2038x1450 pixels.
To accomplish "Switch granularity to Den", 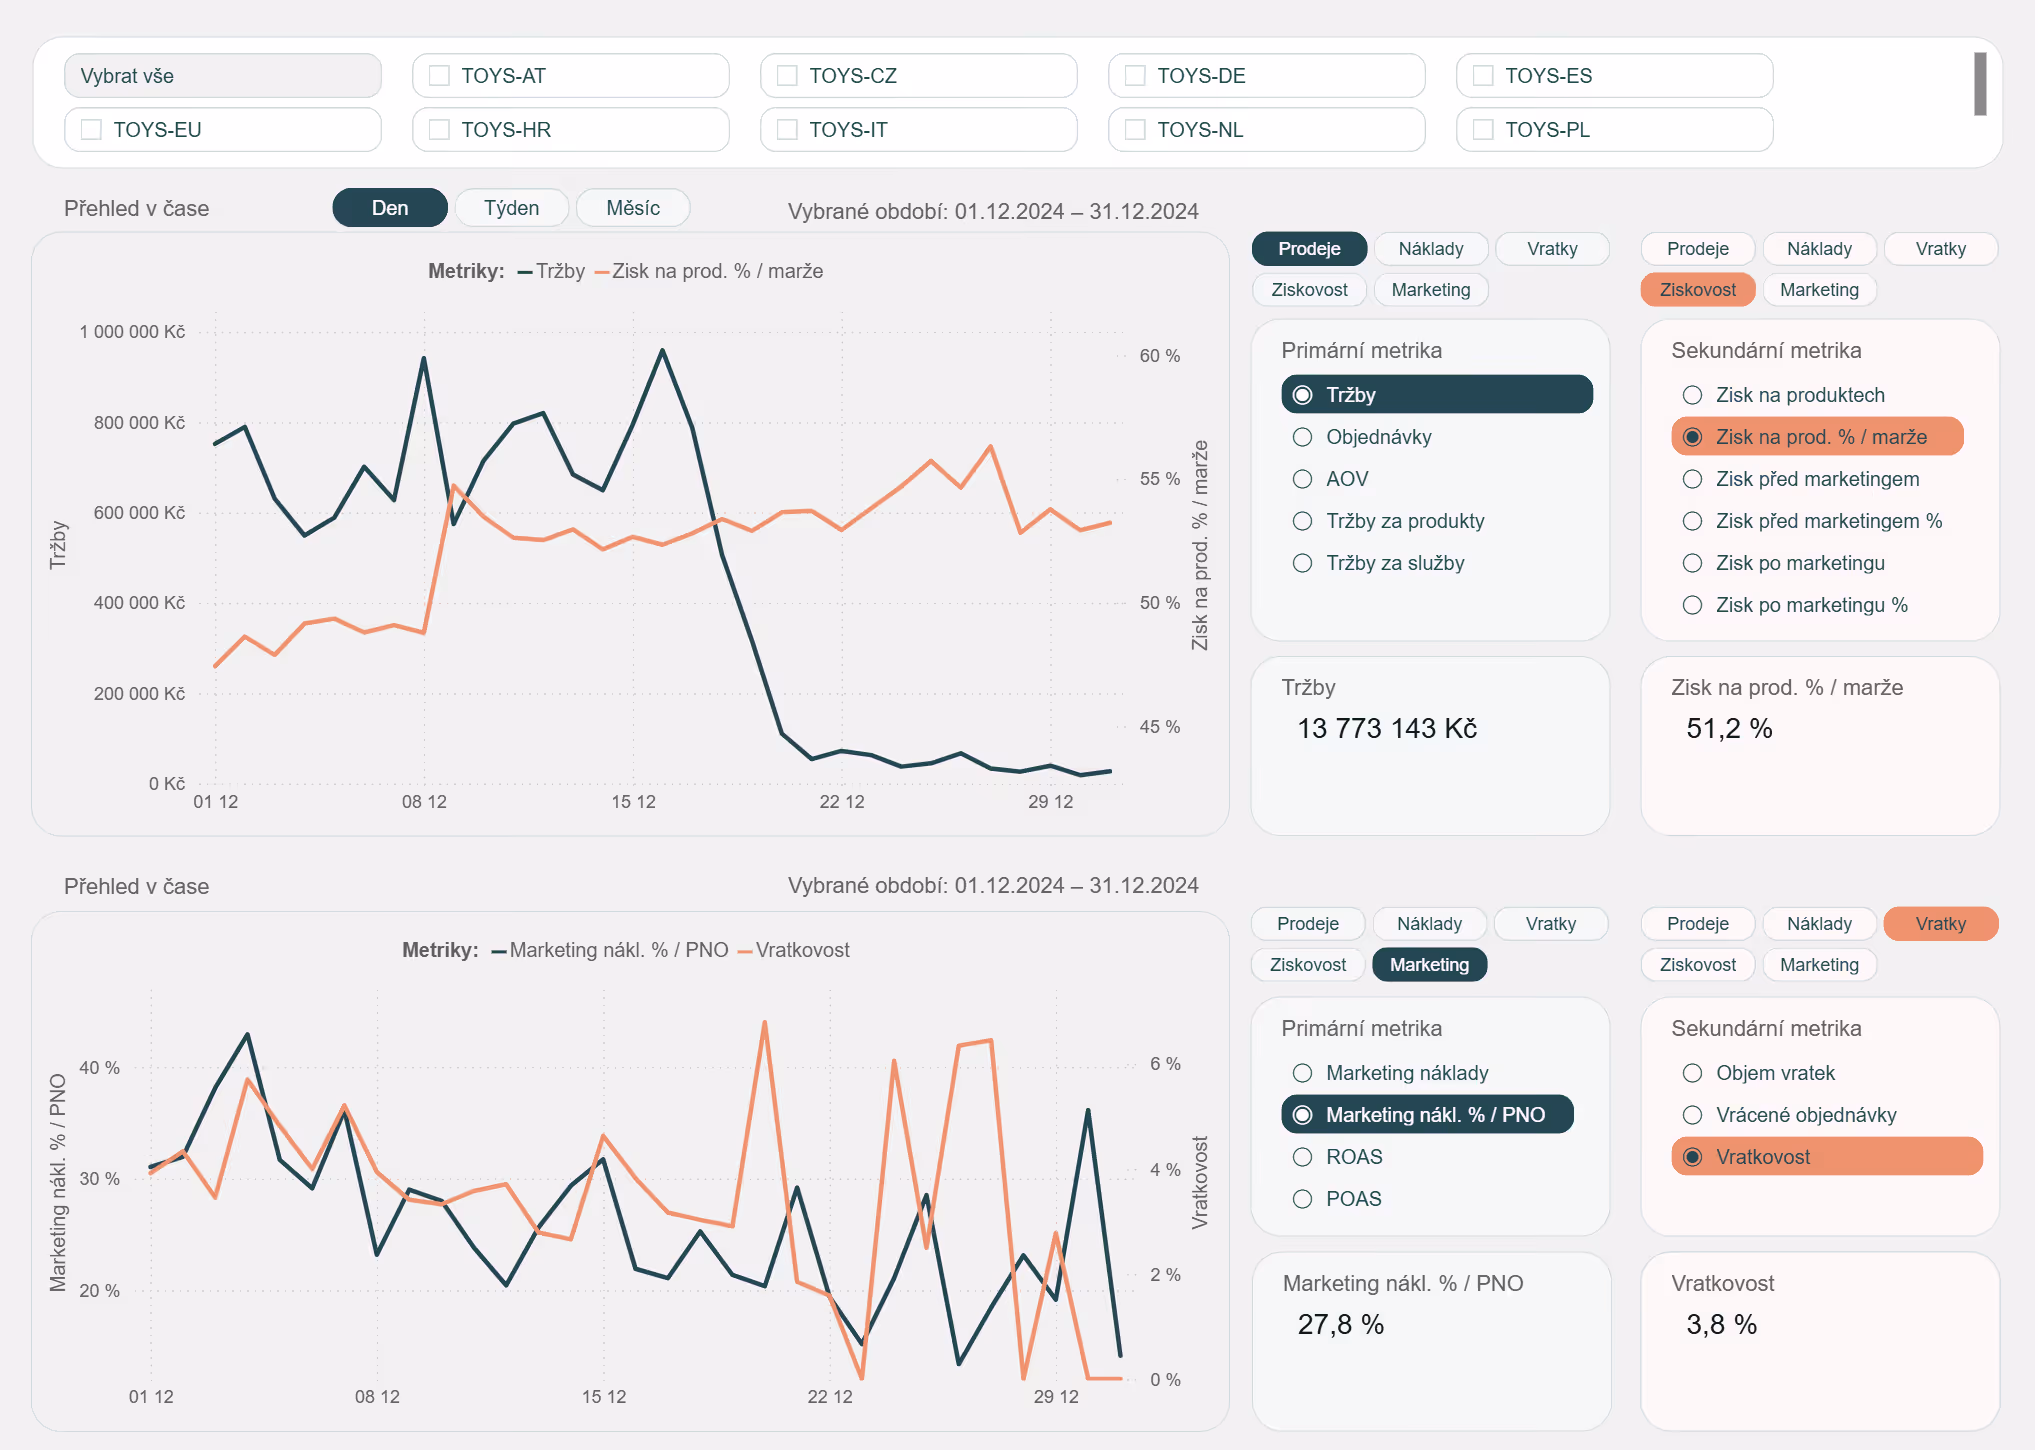I will click(x=390, y=208).
